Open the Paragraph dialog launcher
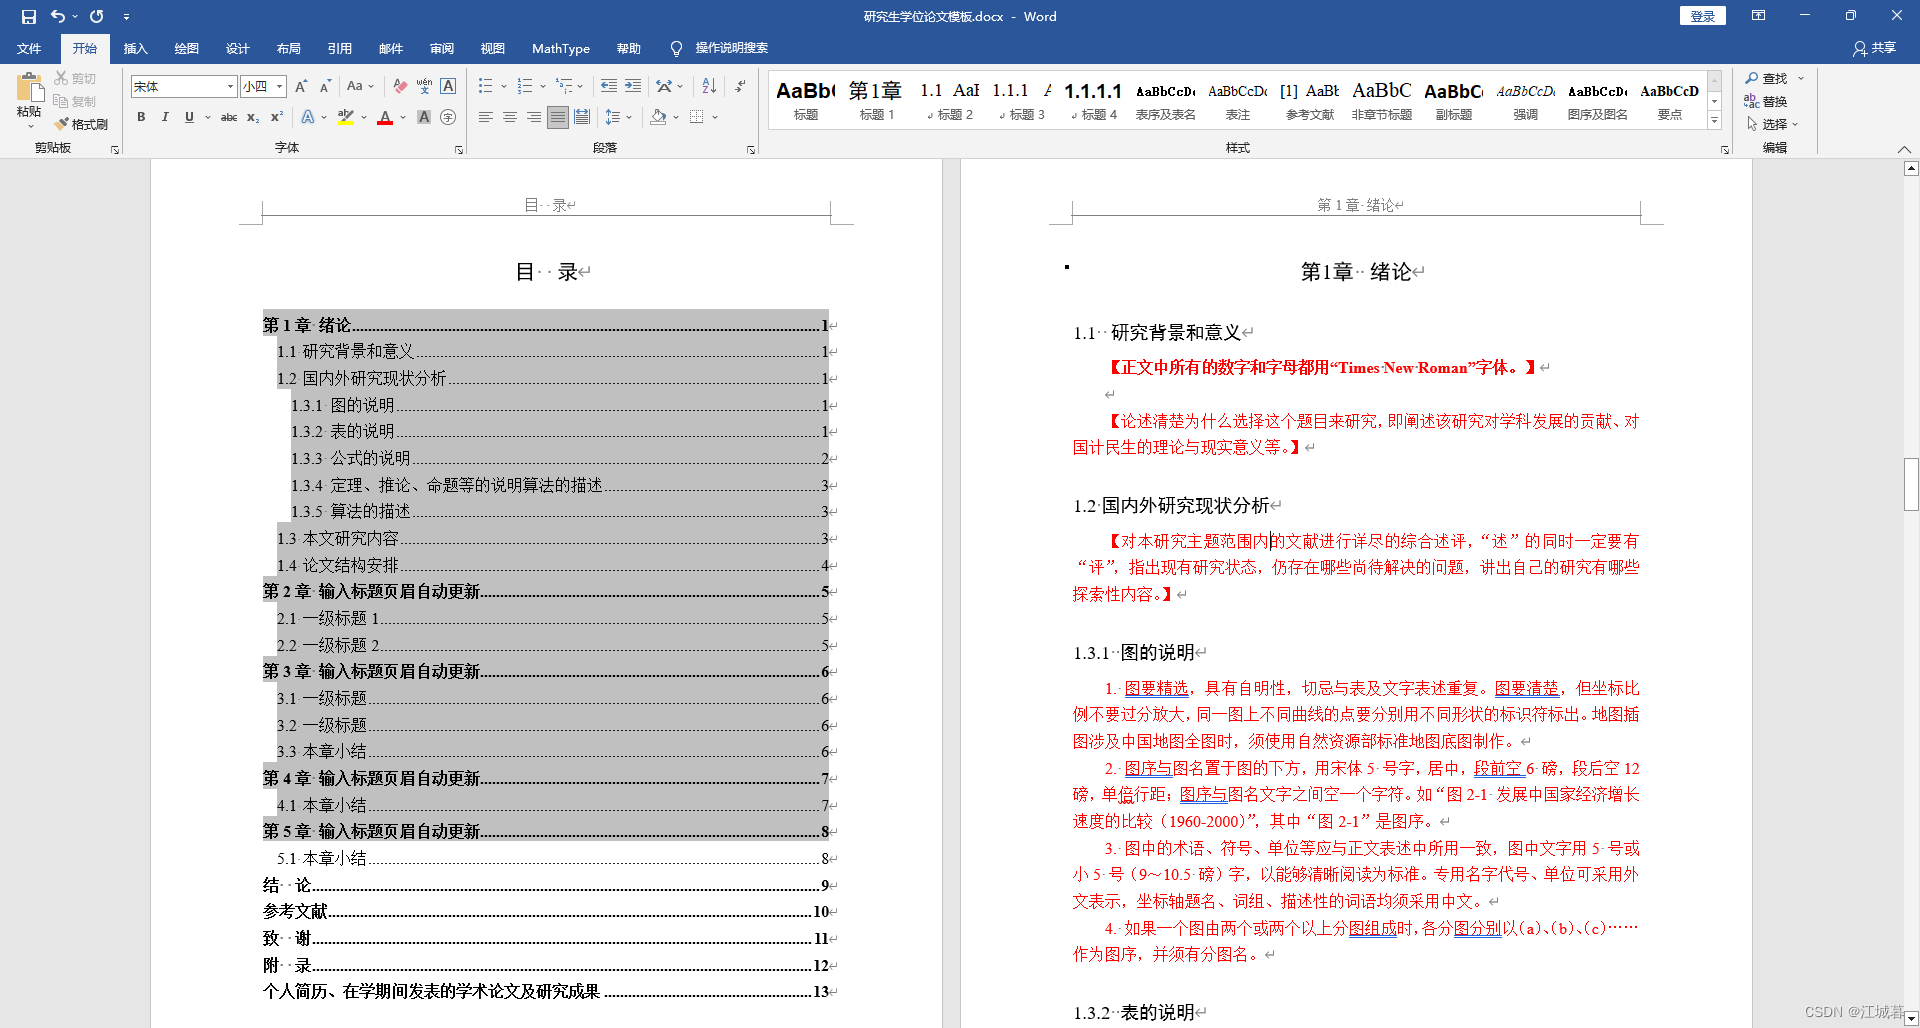This screenshot has height=1028, width=1920. (750, 149)
